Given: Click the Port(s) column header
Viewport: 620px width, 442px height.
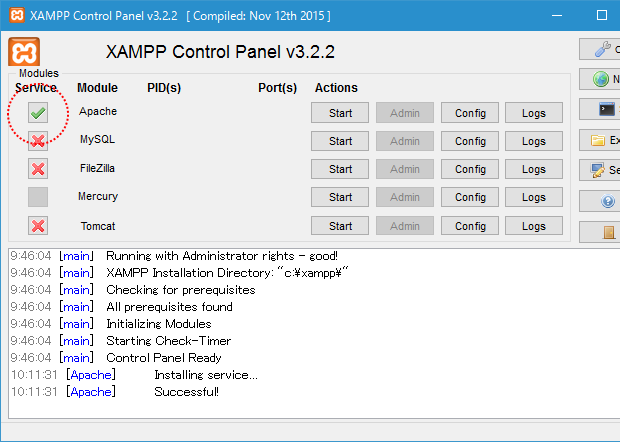Looking at the screenshot, I should [278, 88].
